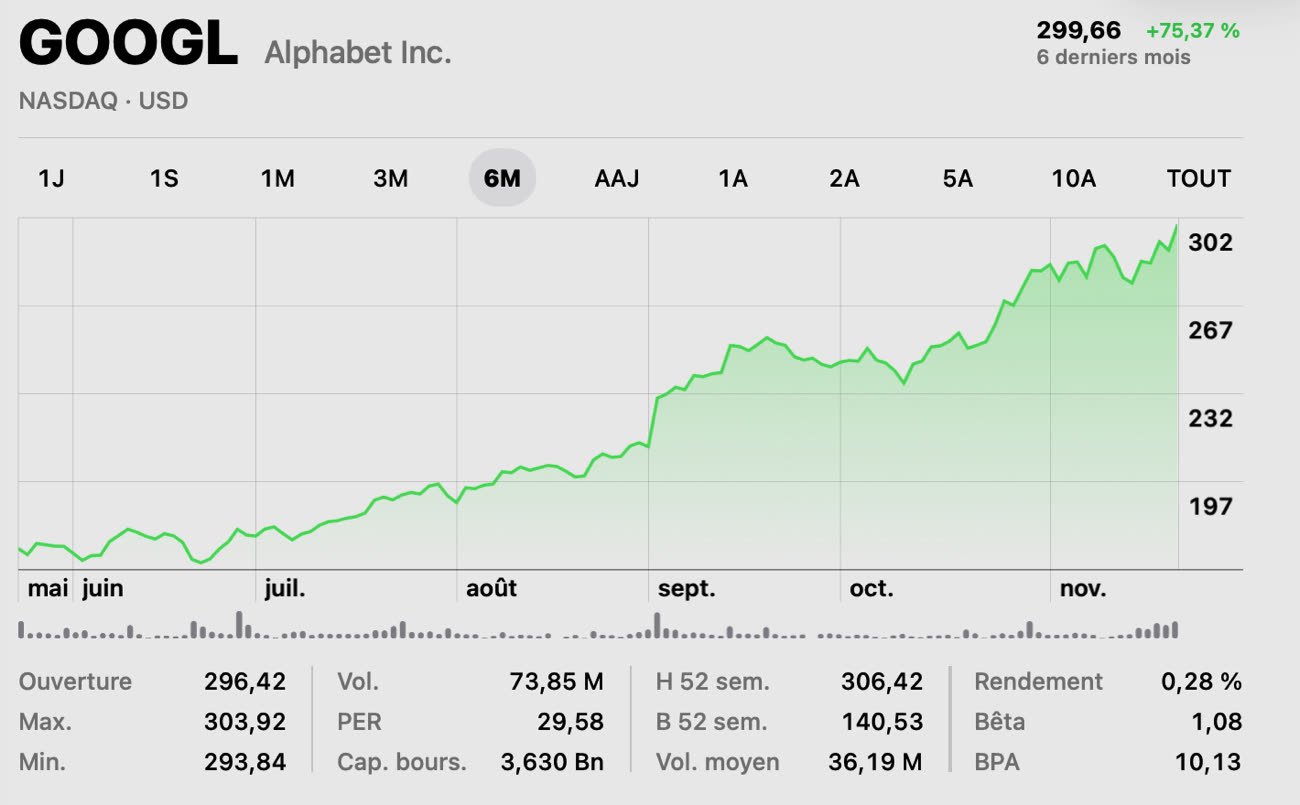
Task: Click the Cap. bours. 3,630 Bn value
Action: coord(552,761)
